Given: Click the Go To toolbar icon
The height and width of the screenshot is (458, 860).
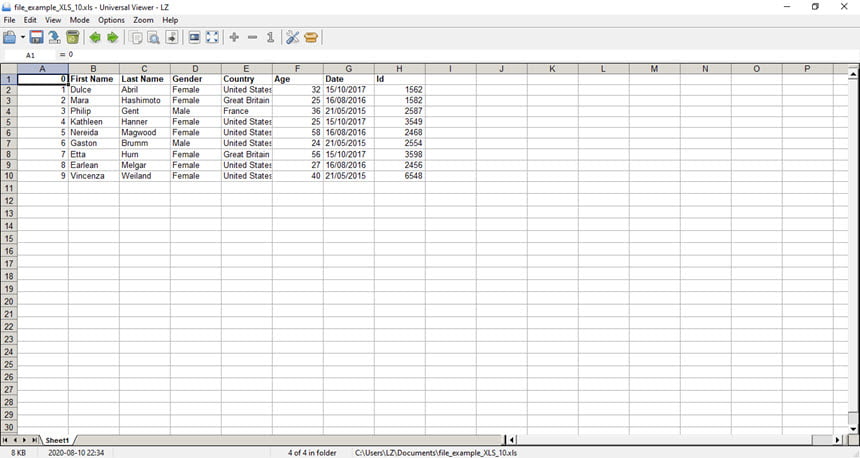Looking at the screenshot, I should (172, 37).
